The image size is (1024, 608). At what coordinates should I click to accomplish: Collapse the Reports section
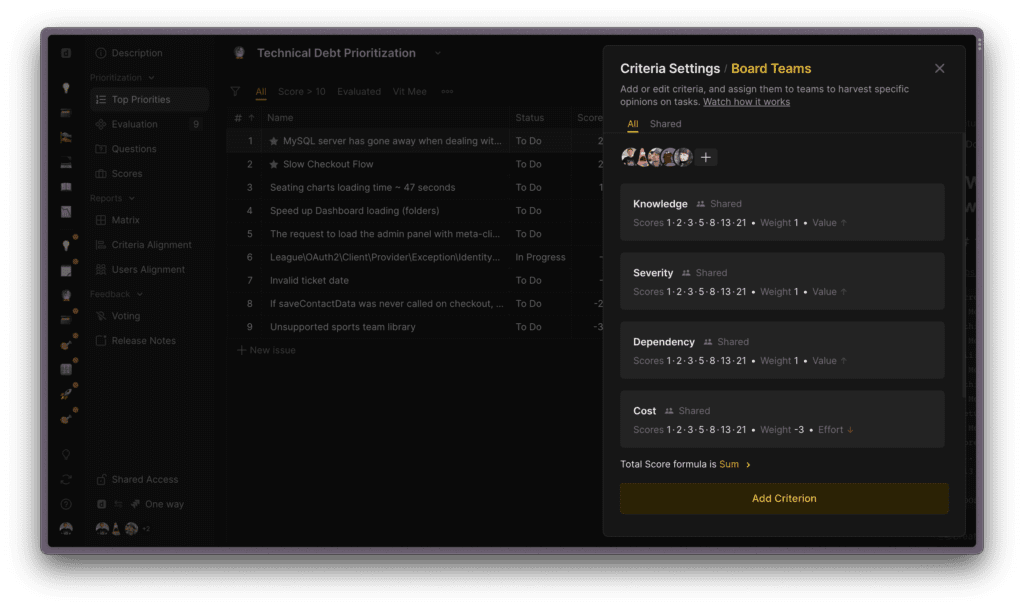pyautogui.click(x=112, y=198)
